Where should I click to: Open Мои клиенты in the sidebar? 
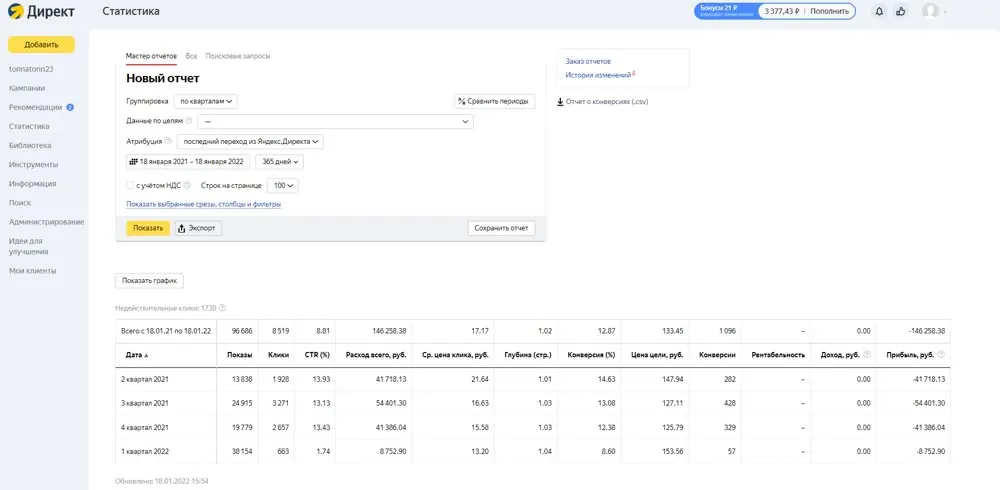click(33, 271)
